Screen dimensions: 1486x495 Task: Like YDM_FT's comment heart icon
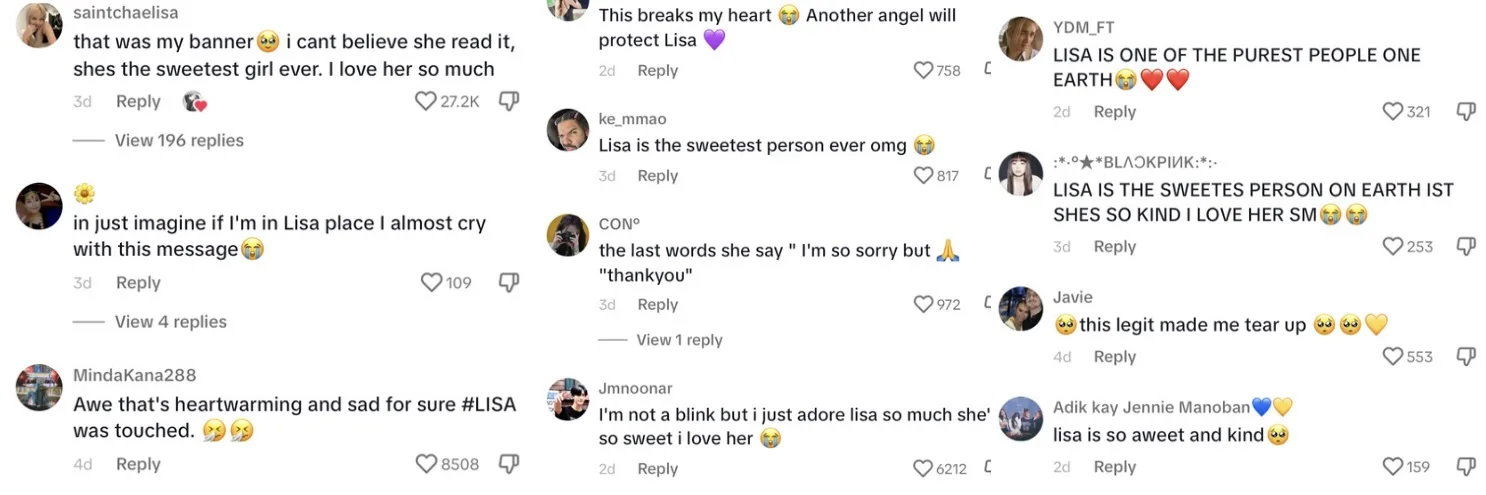(x=1393, y=112)
